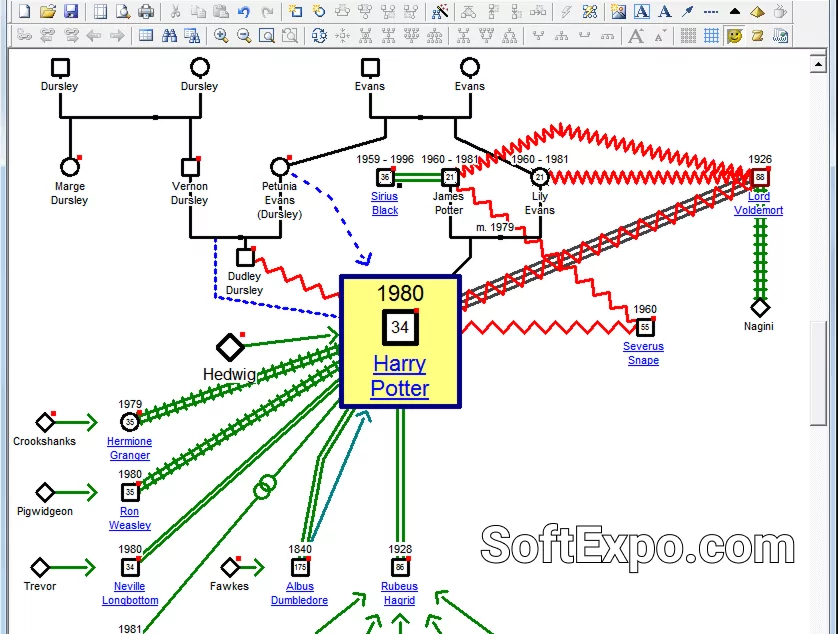Save the current genogram

pyautogui.click(x=71, y=11)
